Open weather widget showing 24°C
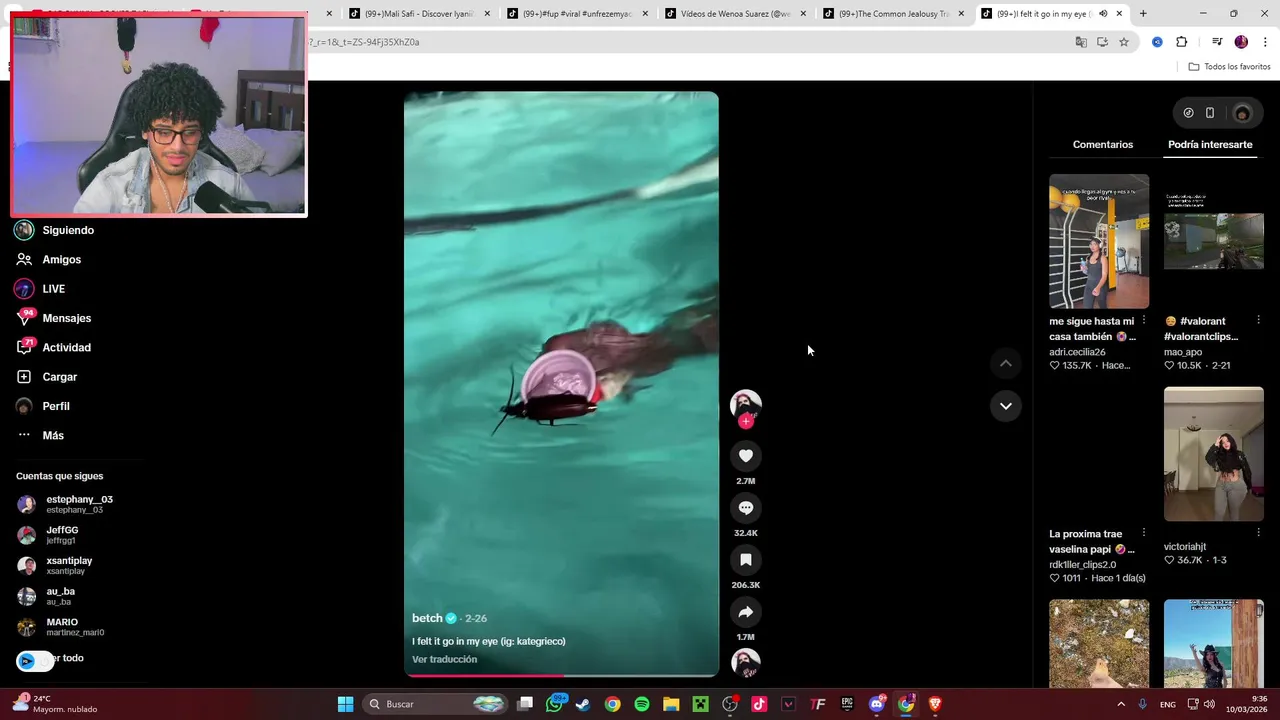1280x720 pixels. coord(55,704)
